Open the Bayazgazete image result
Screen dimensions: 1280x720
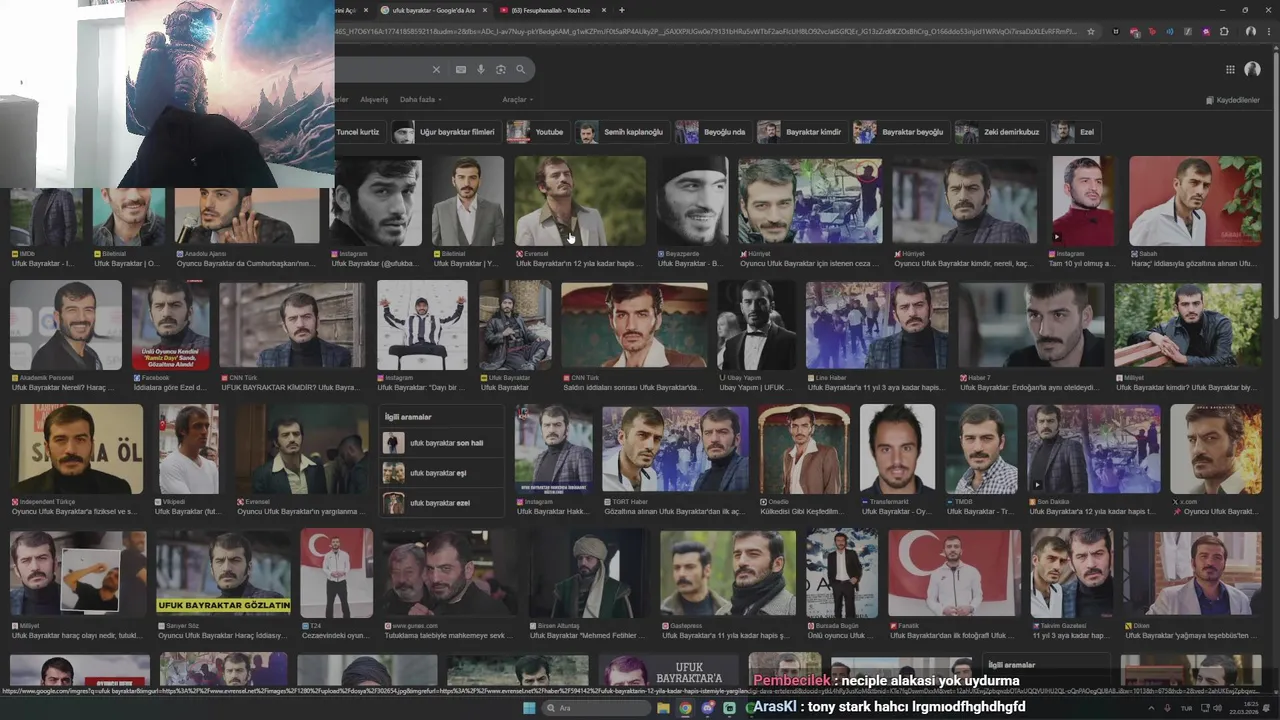point(692,200)
